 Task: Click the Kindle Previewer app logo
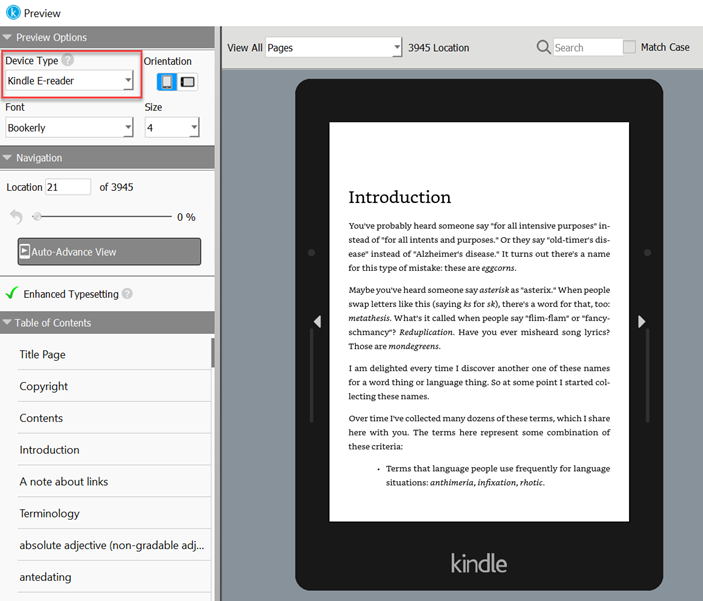[x=13, y=13]
